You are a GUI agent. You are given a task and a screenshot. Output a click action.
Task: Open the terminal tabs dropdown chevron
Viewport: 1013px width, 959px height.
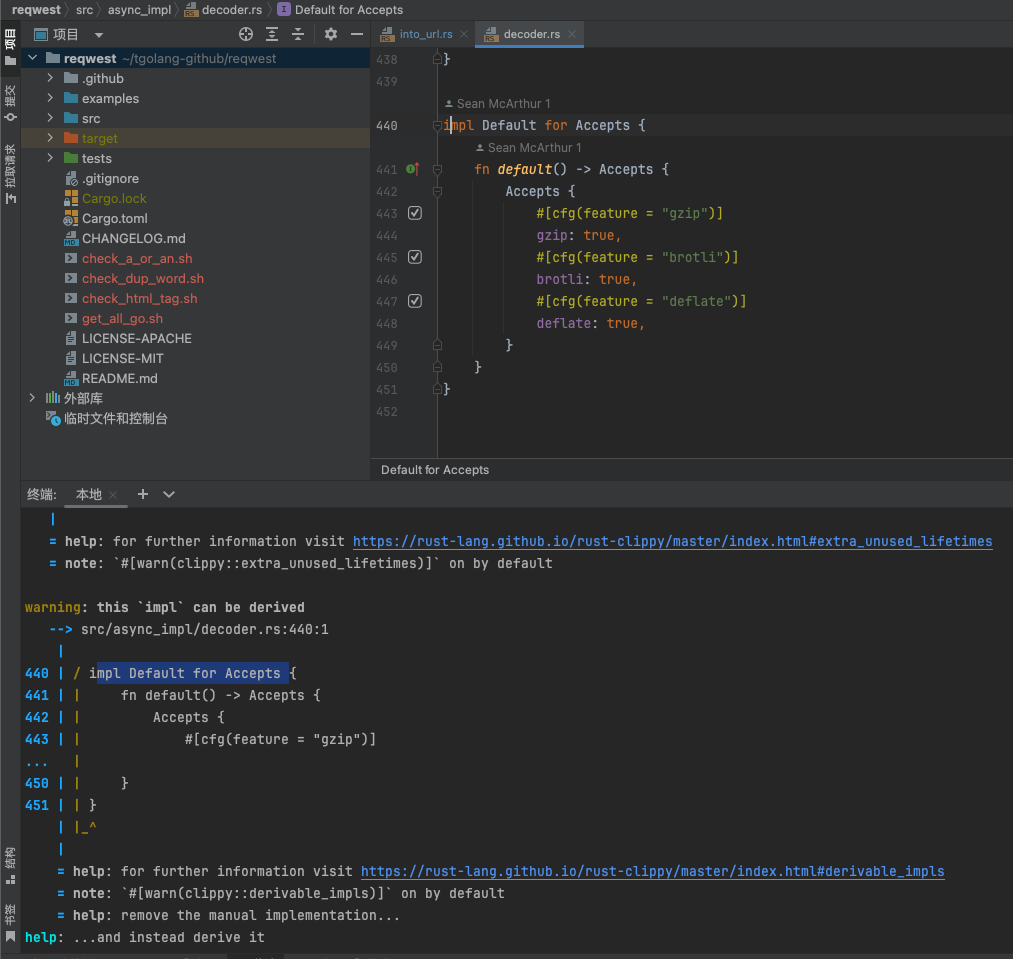point(169,494)
